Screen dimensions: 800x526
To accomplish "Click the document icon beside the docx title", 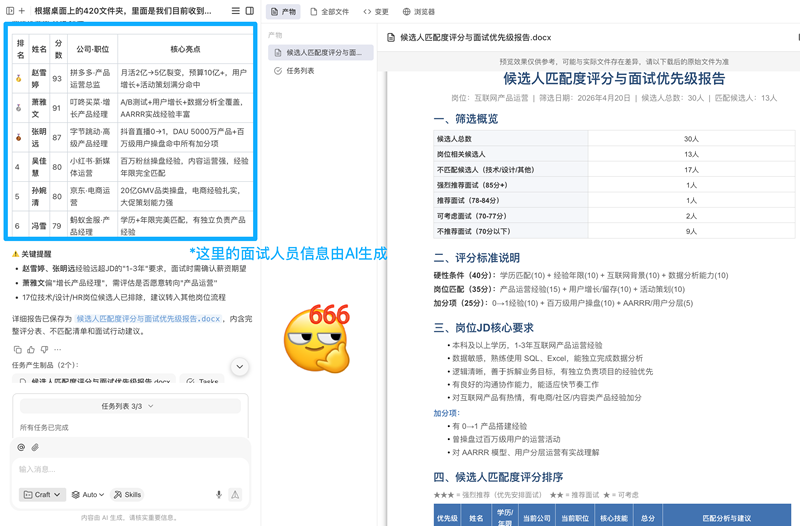I will (391, 38).
